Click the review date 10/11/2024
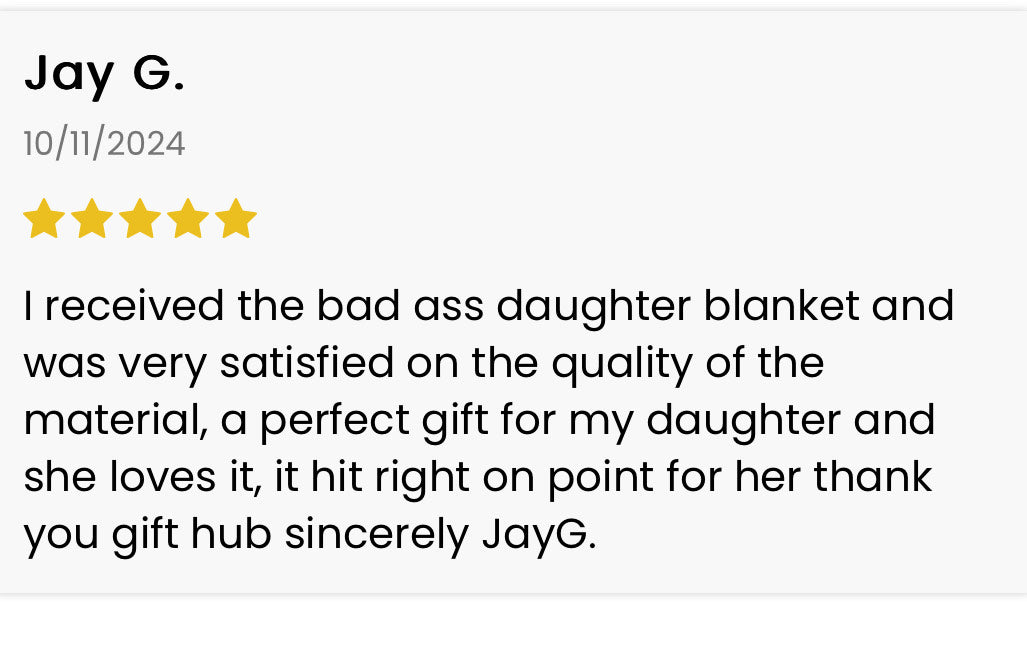 [x=104, y=144]
